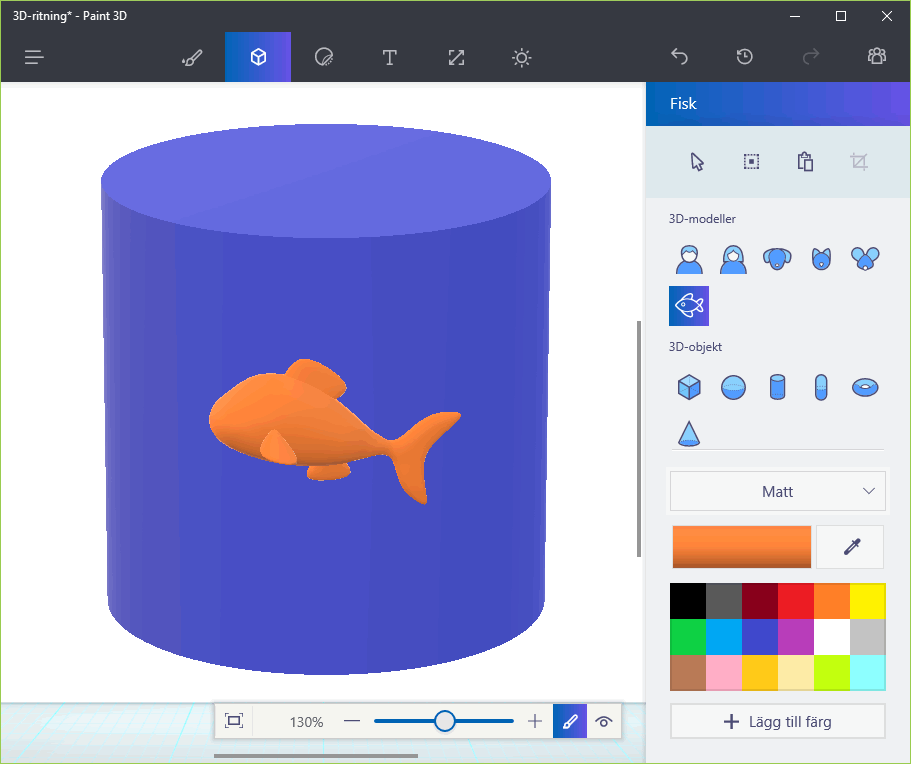Click the Lägg till färg button
The width and height of the screenshot is (911, 764).
coord(777,721)
